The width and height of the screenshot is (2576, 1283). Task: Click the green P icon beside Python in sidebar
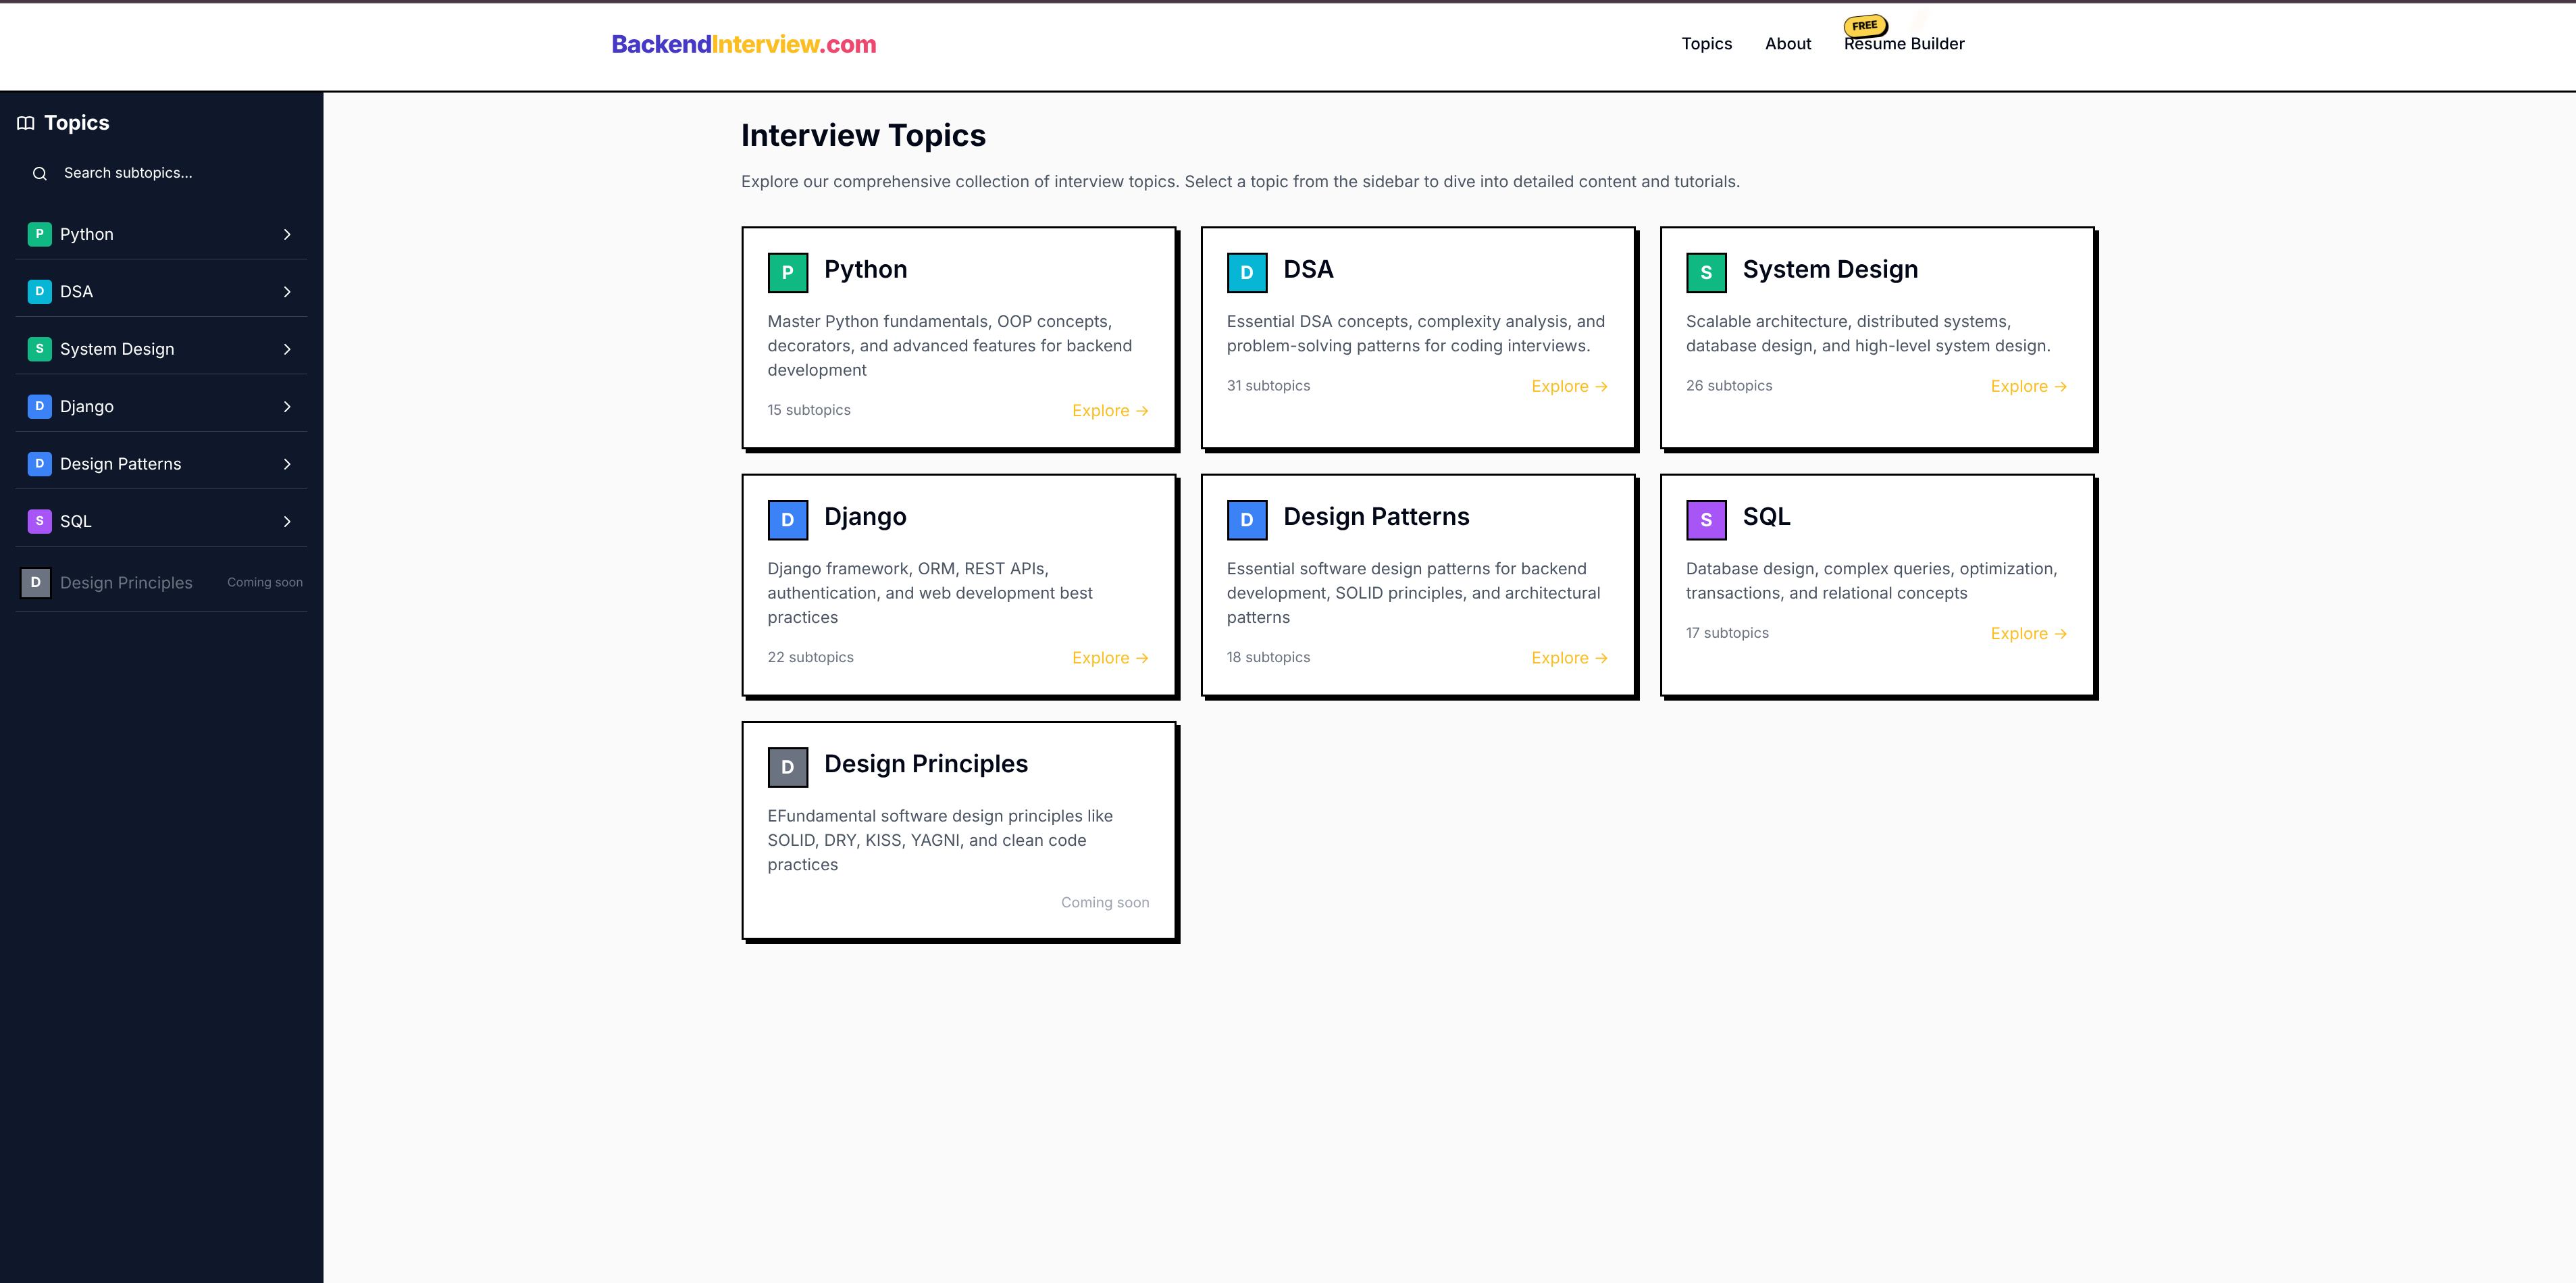39,234
